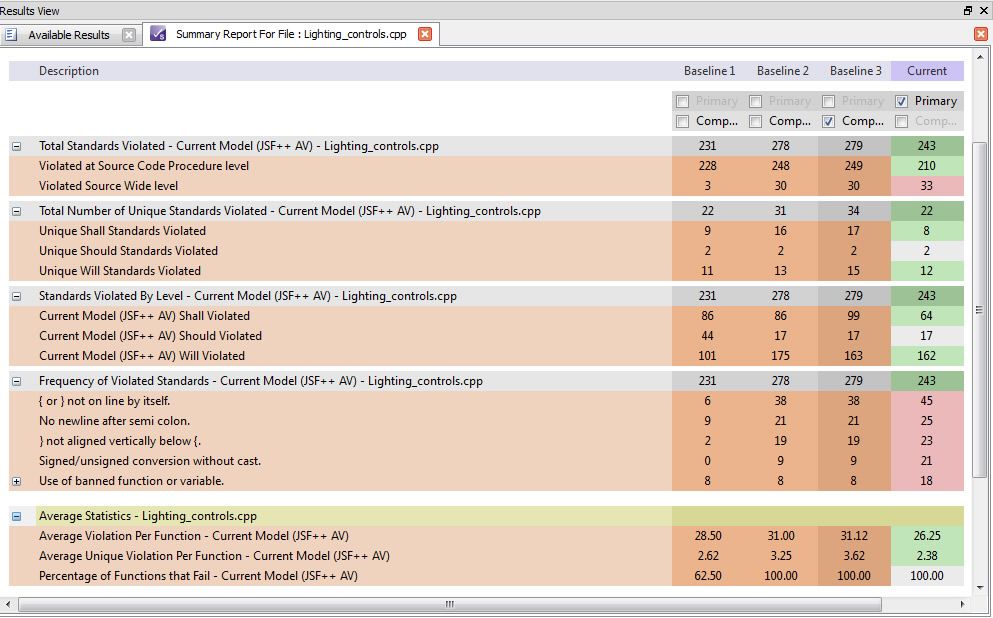Expand the Use of banned function row
The image size is (993, 618).
[x=16, y=481]
